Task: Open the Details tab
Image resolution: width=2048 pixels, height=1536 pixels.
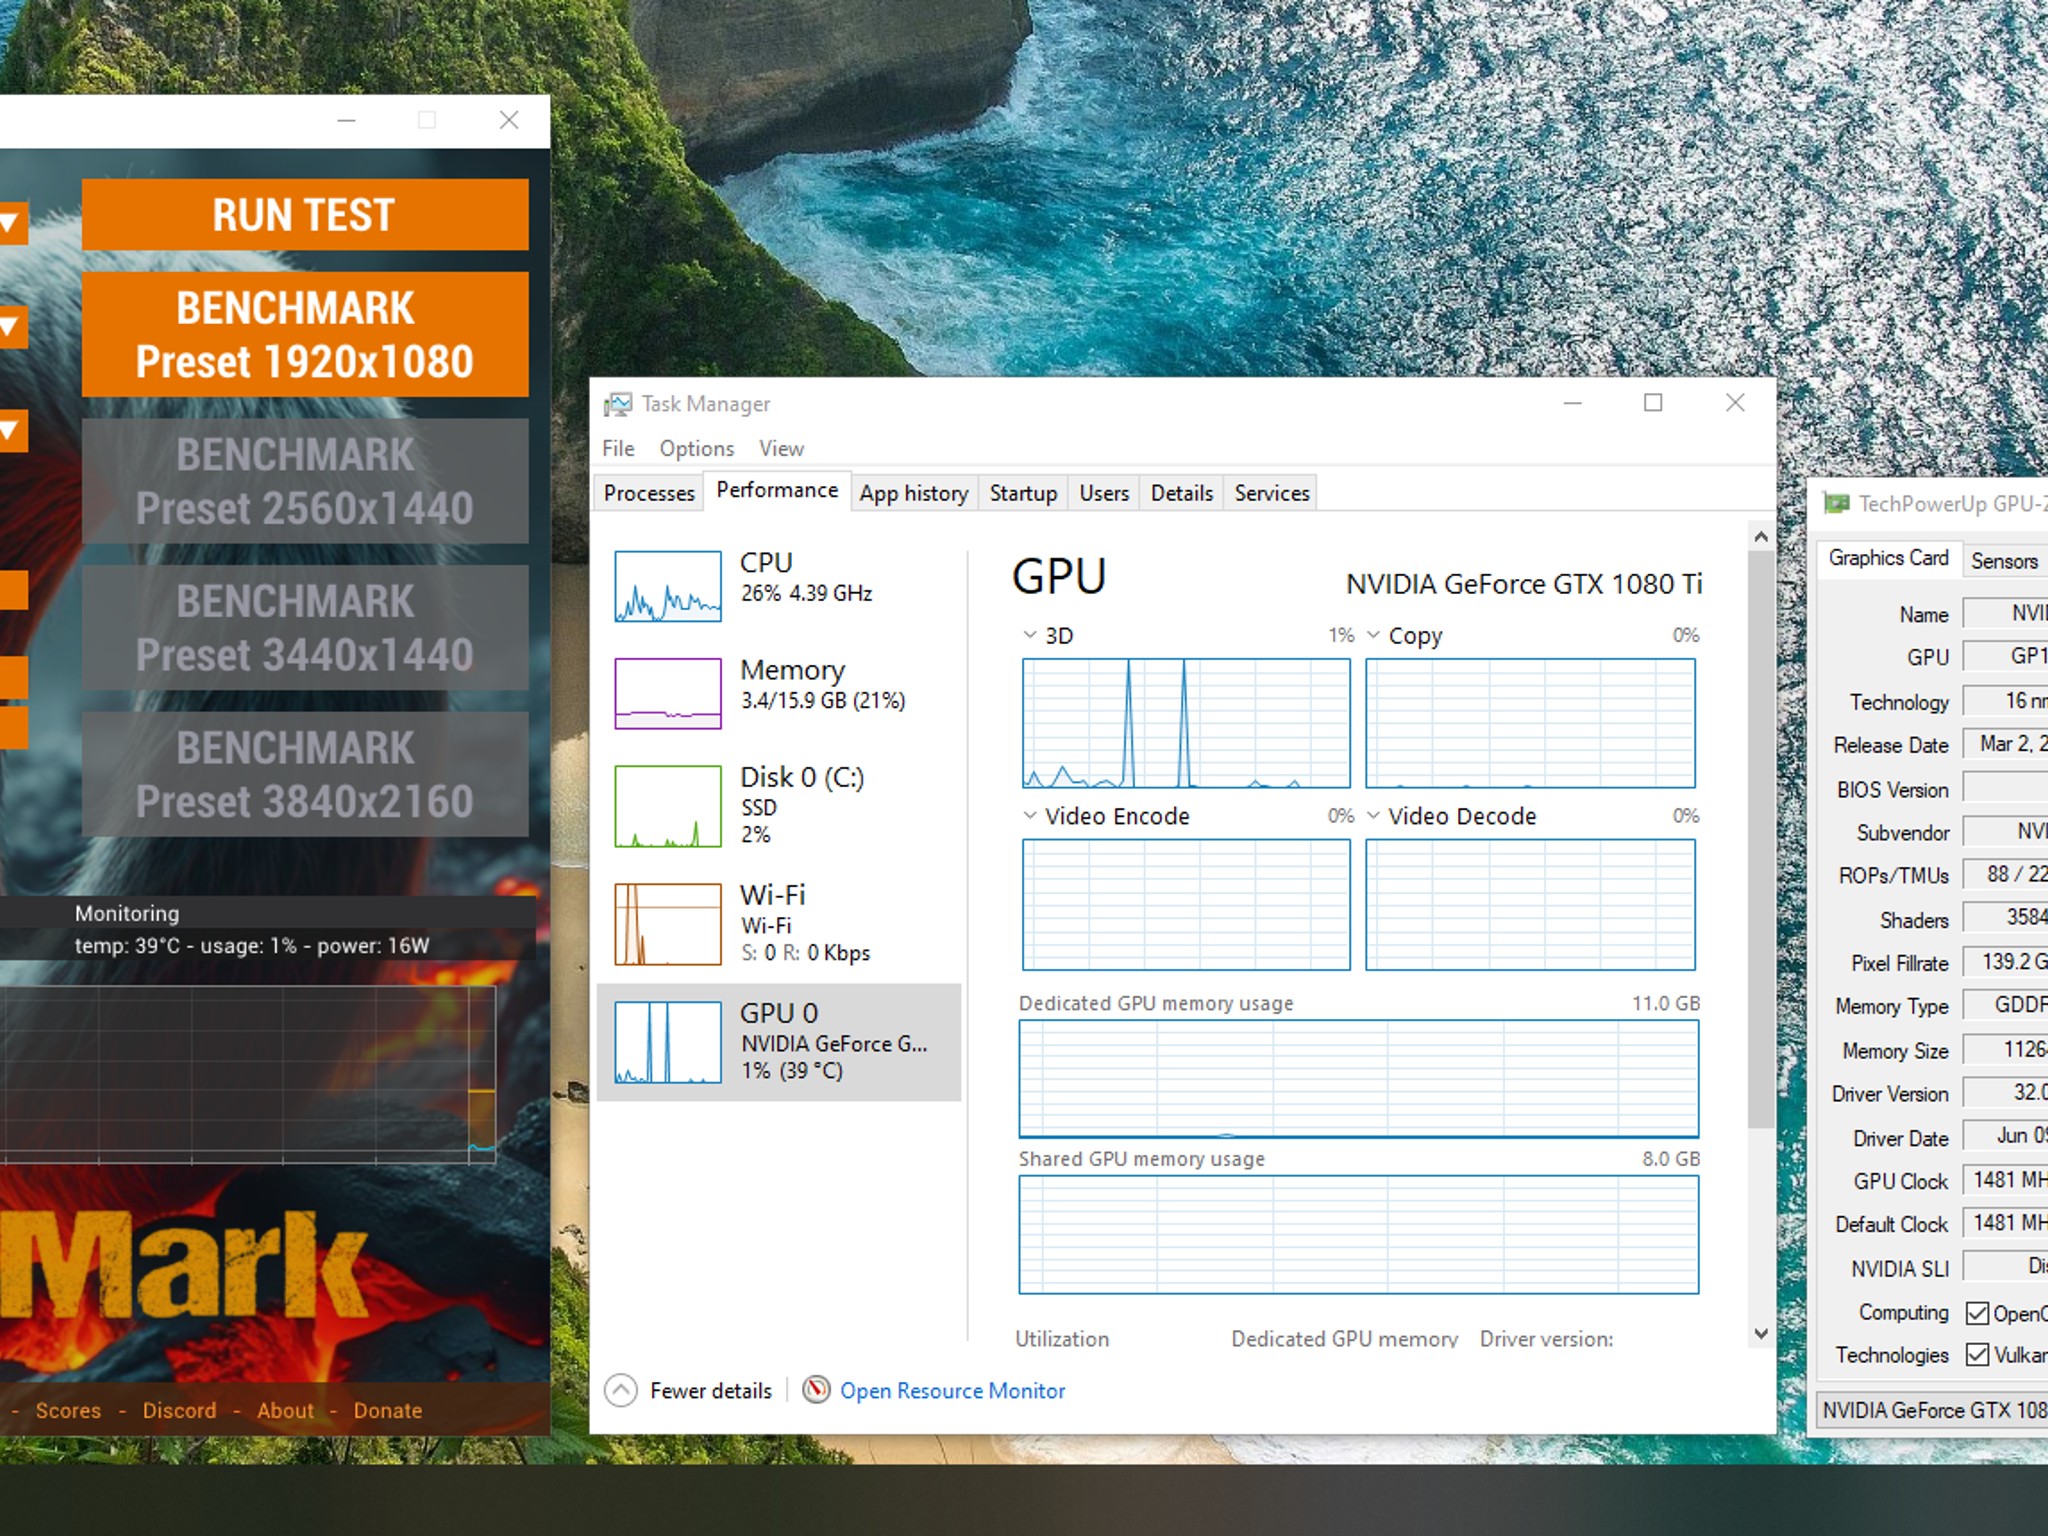Action: [1181, 493]
